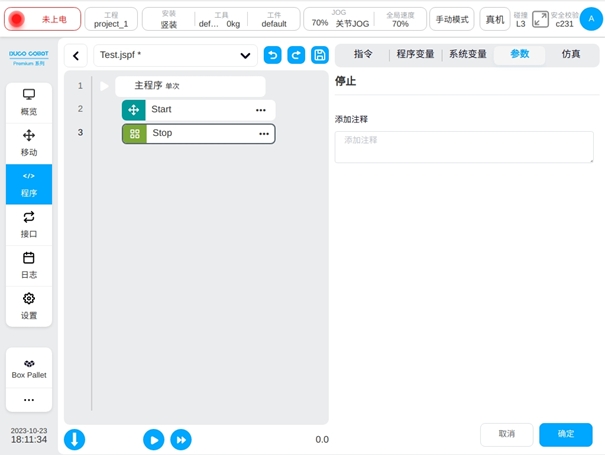Open the Stop command's three-dot menu

click(x=264, y=133)
